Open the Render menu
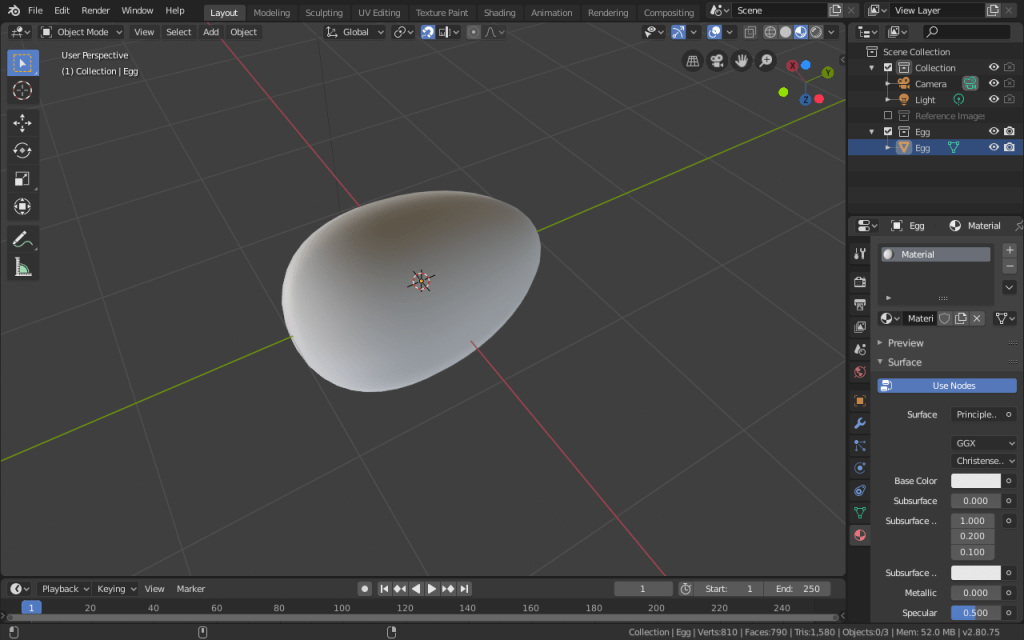Image resolution: width=1024 pixels, height=640 pixels. (95, 10)
